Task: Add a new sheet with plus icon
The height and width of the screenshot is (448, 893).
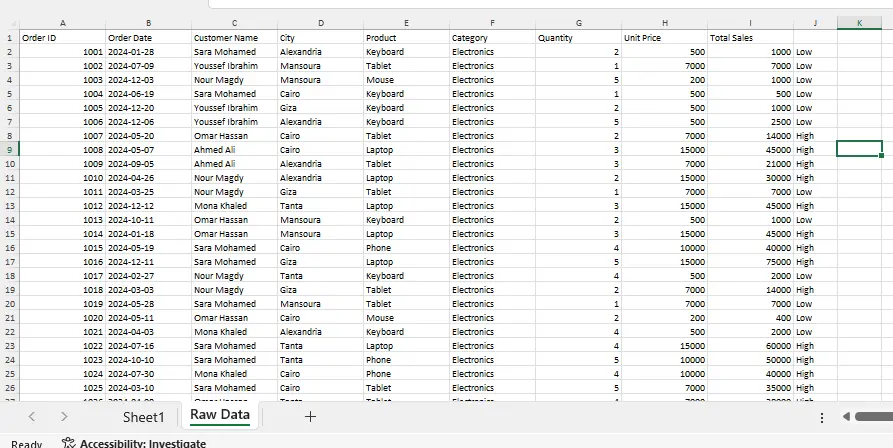Action: click(x=310, y=417)
